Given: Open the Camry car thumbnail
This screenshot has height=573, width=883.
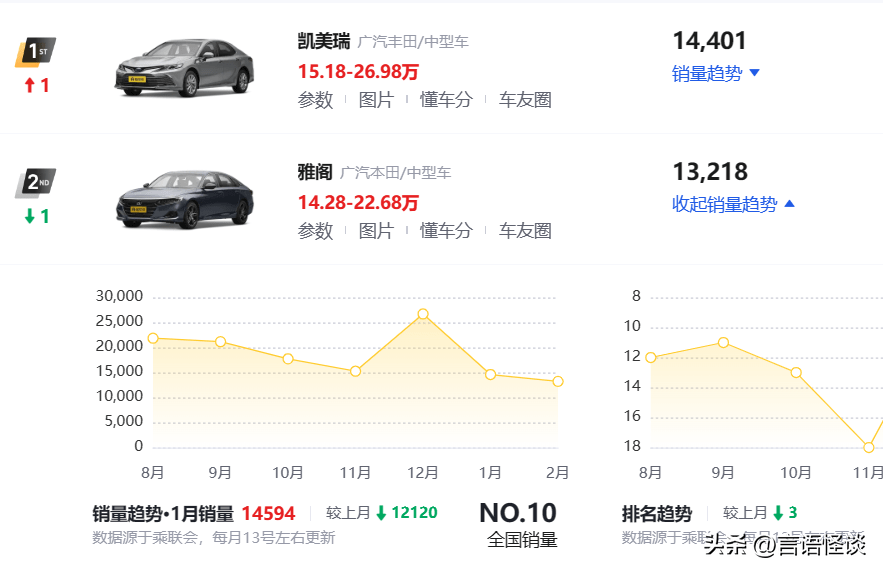Looking at the screenshot, I should (x=185, y=68).
